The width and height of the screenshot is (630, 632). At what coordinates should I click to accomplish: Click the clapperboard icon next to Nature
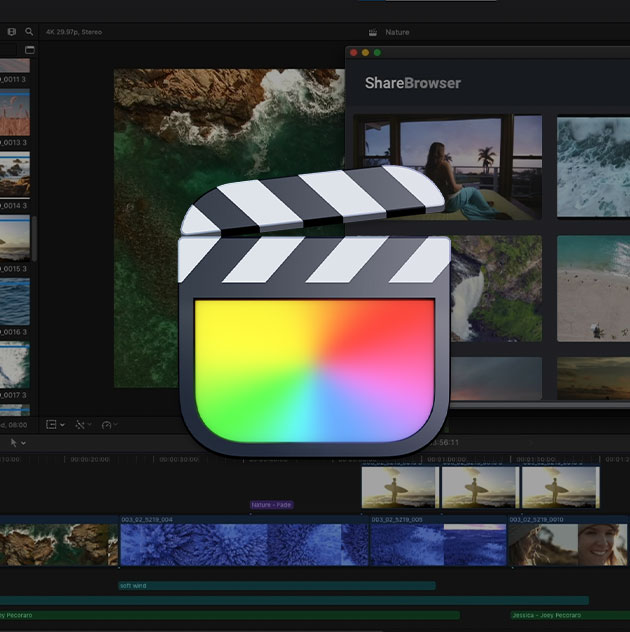tap(373, 32)
